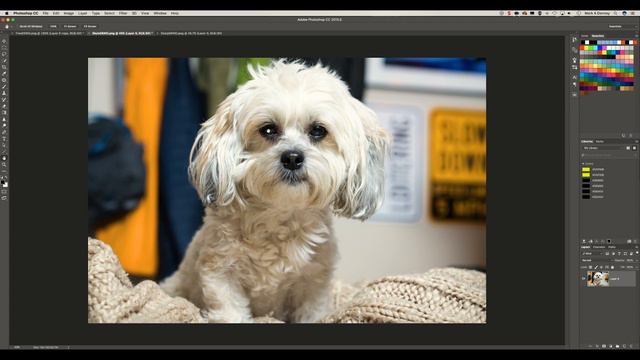This screenshot has width=640, height=360.
Task: Switch Libraries to list view icon
Action: click(x=634, y=148)
